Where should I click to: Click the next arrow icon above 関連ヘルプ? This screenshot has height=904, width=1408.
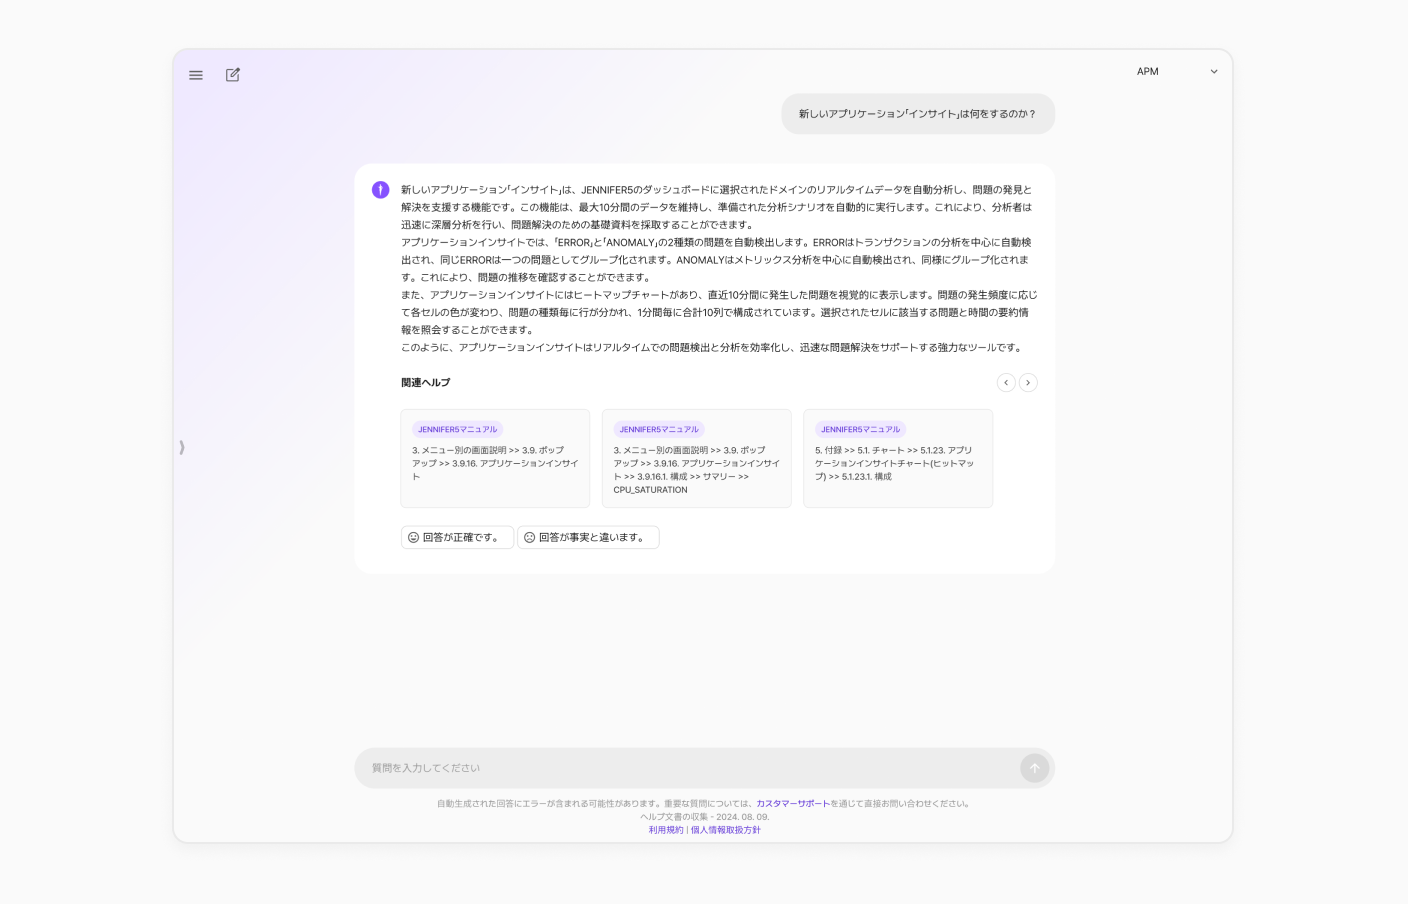pyautogui.click(x=1028, y=383)
